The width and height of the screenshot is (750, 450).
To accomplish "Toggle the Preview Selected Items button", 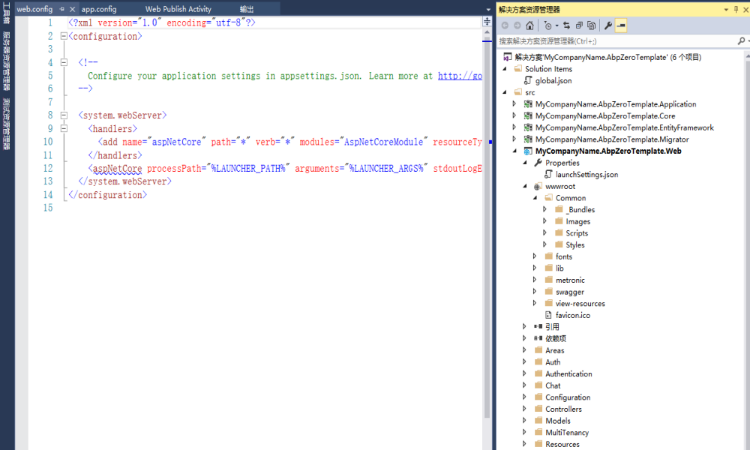I will (x=621, y=25).
